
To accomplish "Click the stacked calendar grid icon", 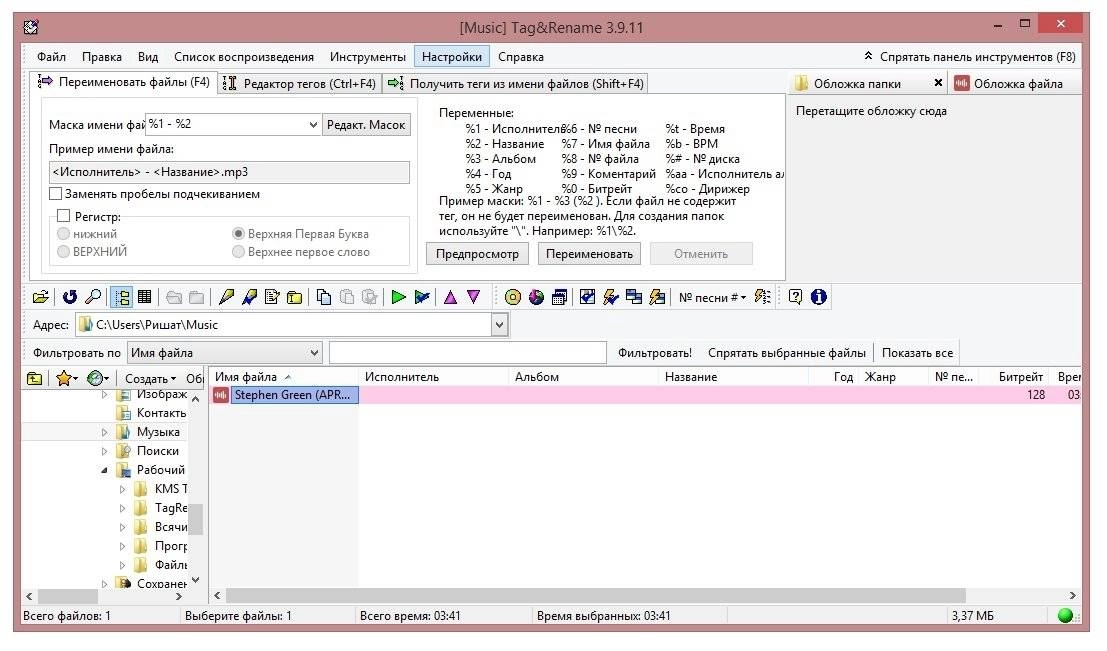I will point(560,297).
